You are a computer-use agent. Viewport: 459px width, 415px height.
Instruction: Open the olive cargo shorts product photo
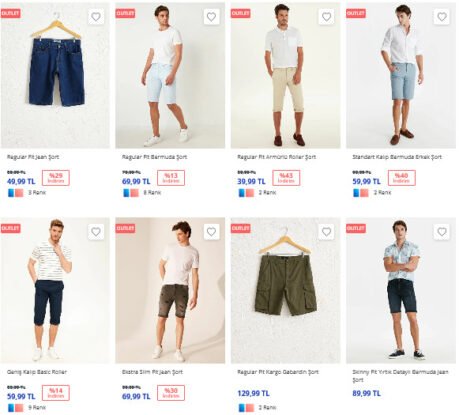tap(286, 290)
